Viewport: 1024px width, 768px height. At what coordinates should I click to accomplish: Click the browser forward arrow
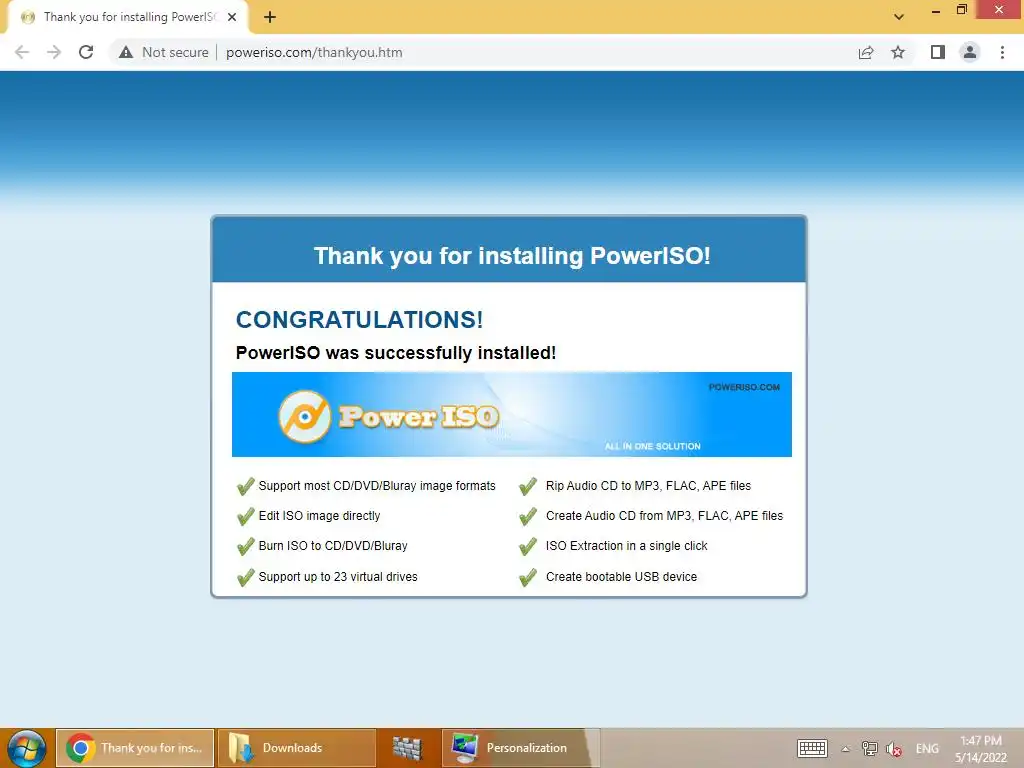tap(54, 52)
